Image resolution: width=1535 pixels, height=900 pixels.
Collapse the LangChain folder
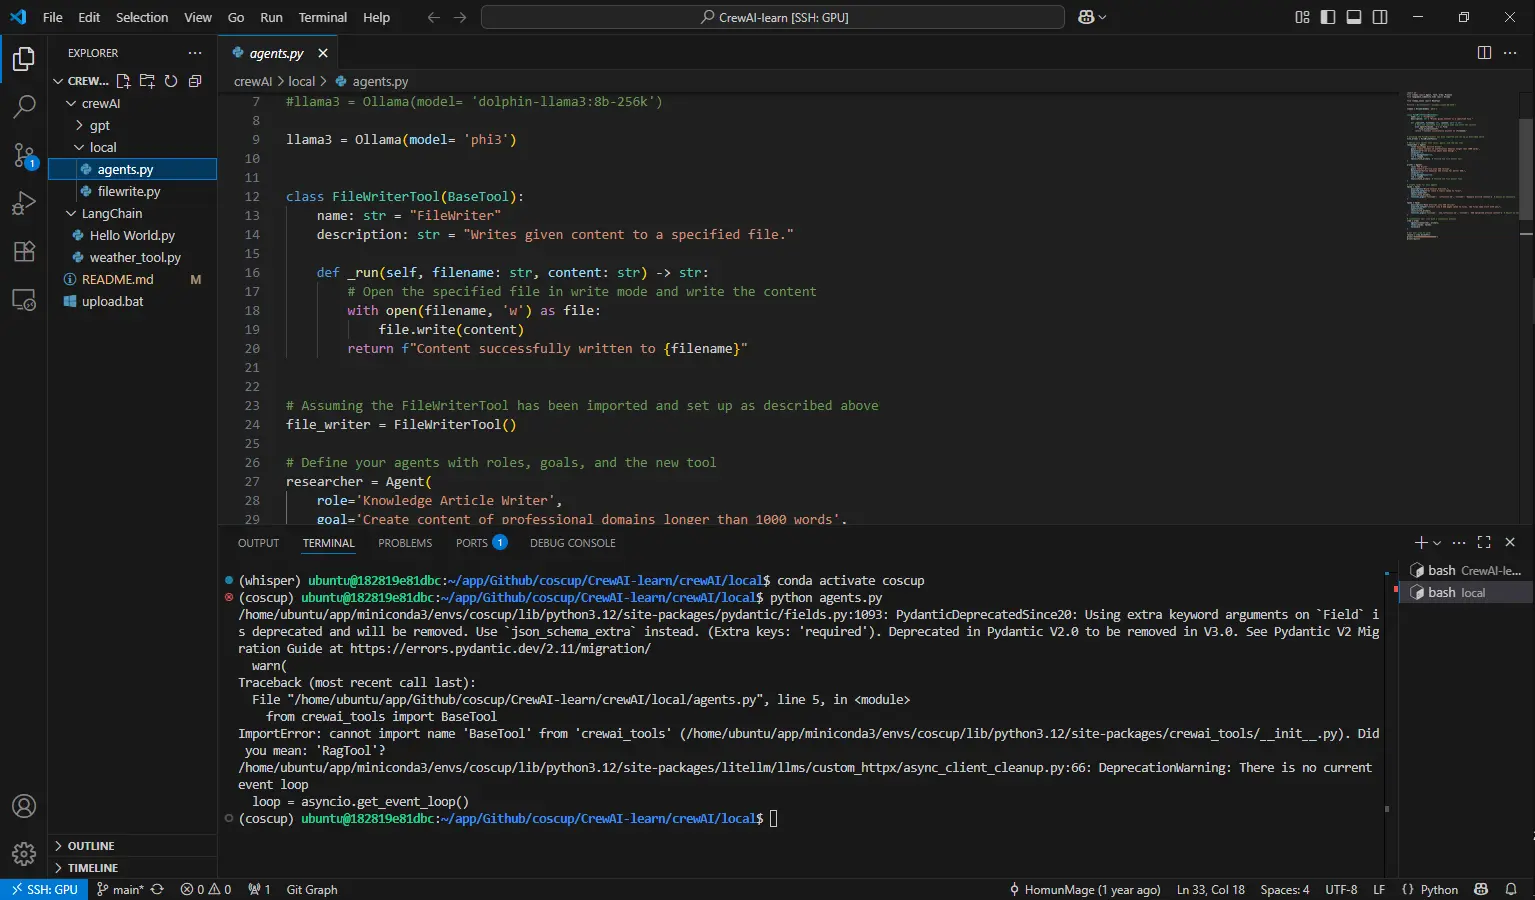(x=111, y=213)
